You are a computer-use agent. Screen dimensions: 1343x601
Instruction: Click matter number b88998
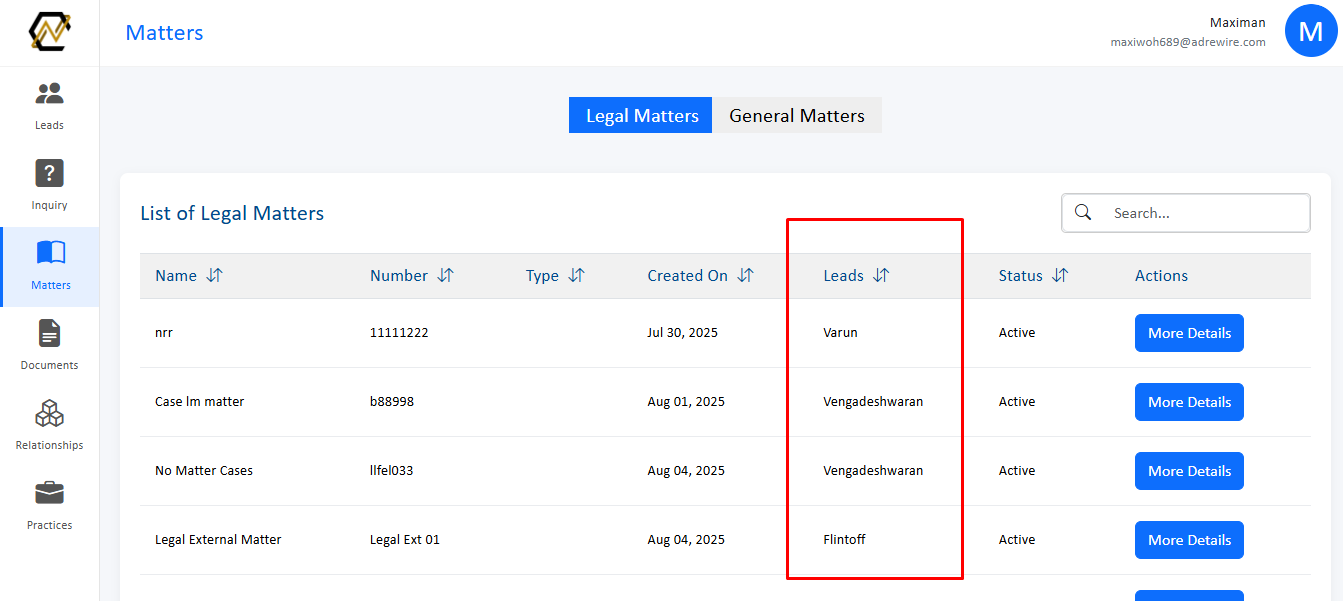point(392,402)
